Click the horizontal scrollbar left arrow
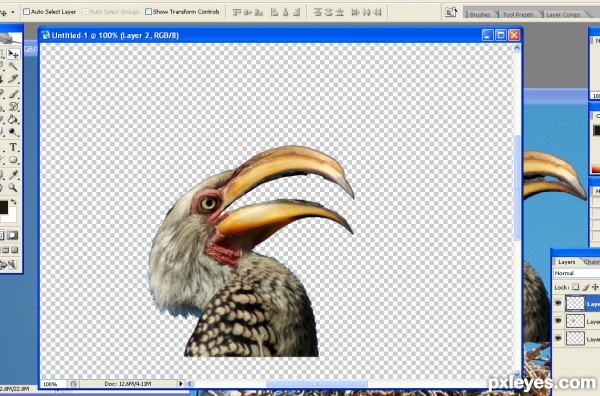The height and width of the screenshot is (396, 600). [190, 383]
